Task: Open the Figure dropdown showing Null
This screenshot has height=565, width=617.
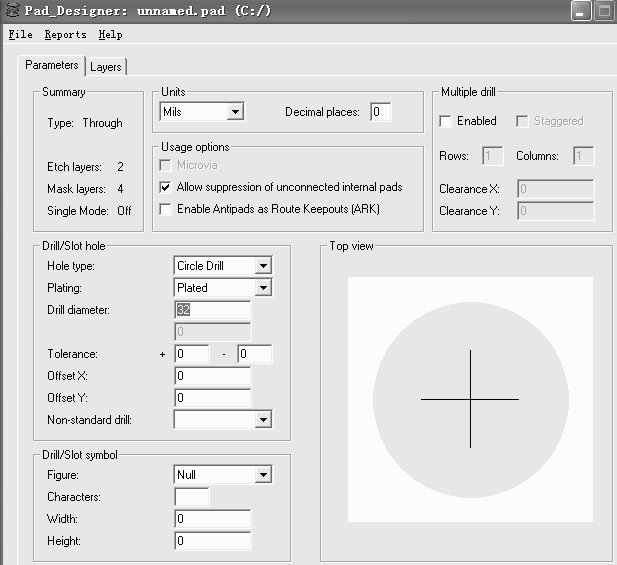Action: [223, 475]
